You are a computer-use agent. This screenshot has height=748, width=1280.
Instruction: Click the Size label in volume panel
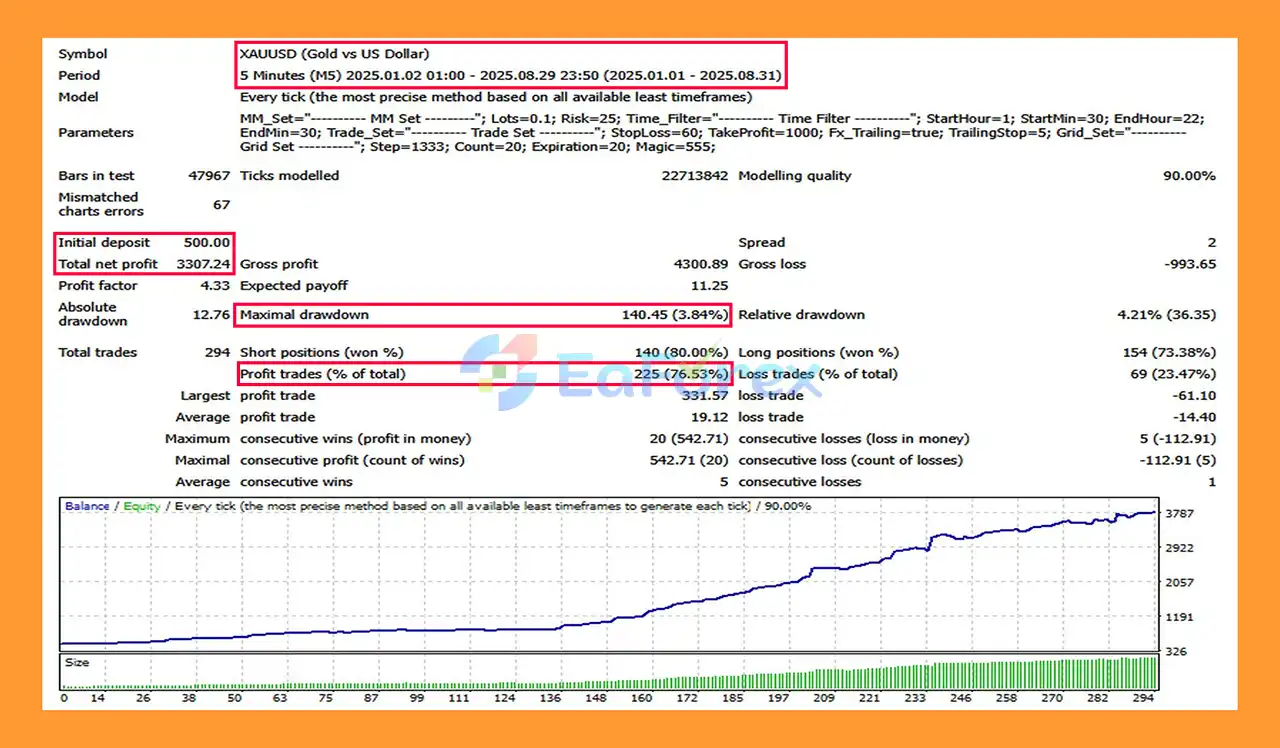pos(77,662)
